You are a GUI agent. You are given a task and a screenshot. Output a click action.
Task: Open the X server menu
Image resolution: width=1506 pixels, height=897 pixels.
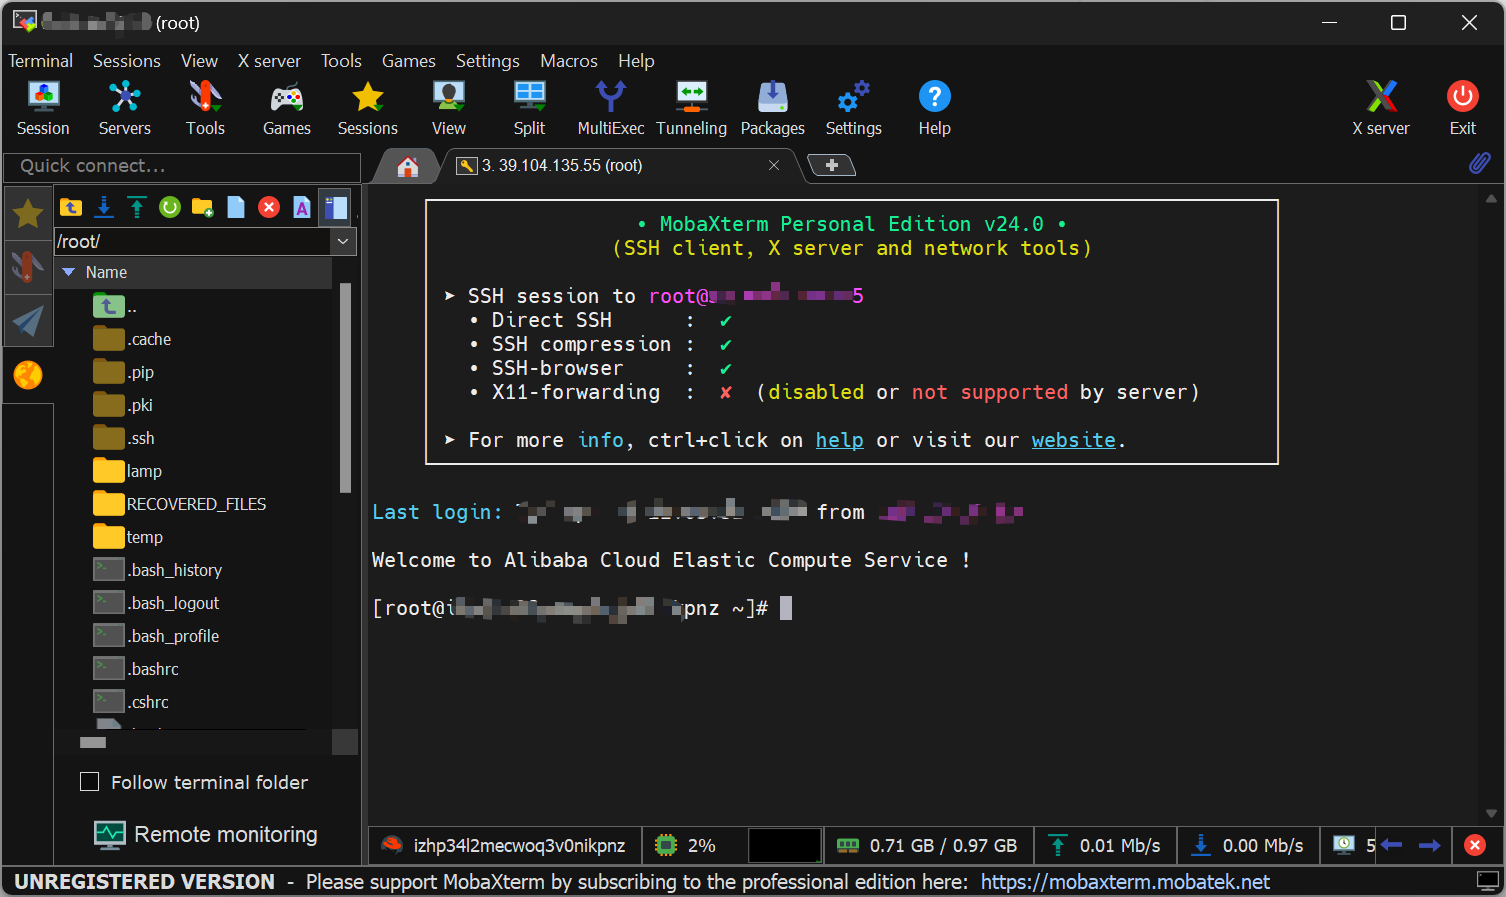(x=269, y=61)
